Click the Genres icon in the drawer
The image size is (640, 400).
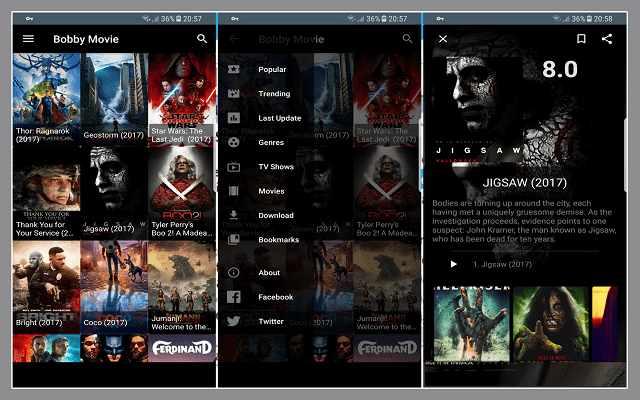click(x=234, y=142)
